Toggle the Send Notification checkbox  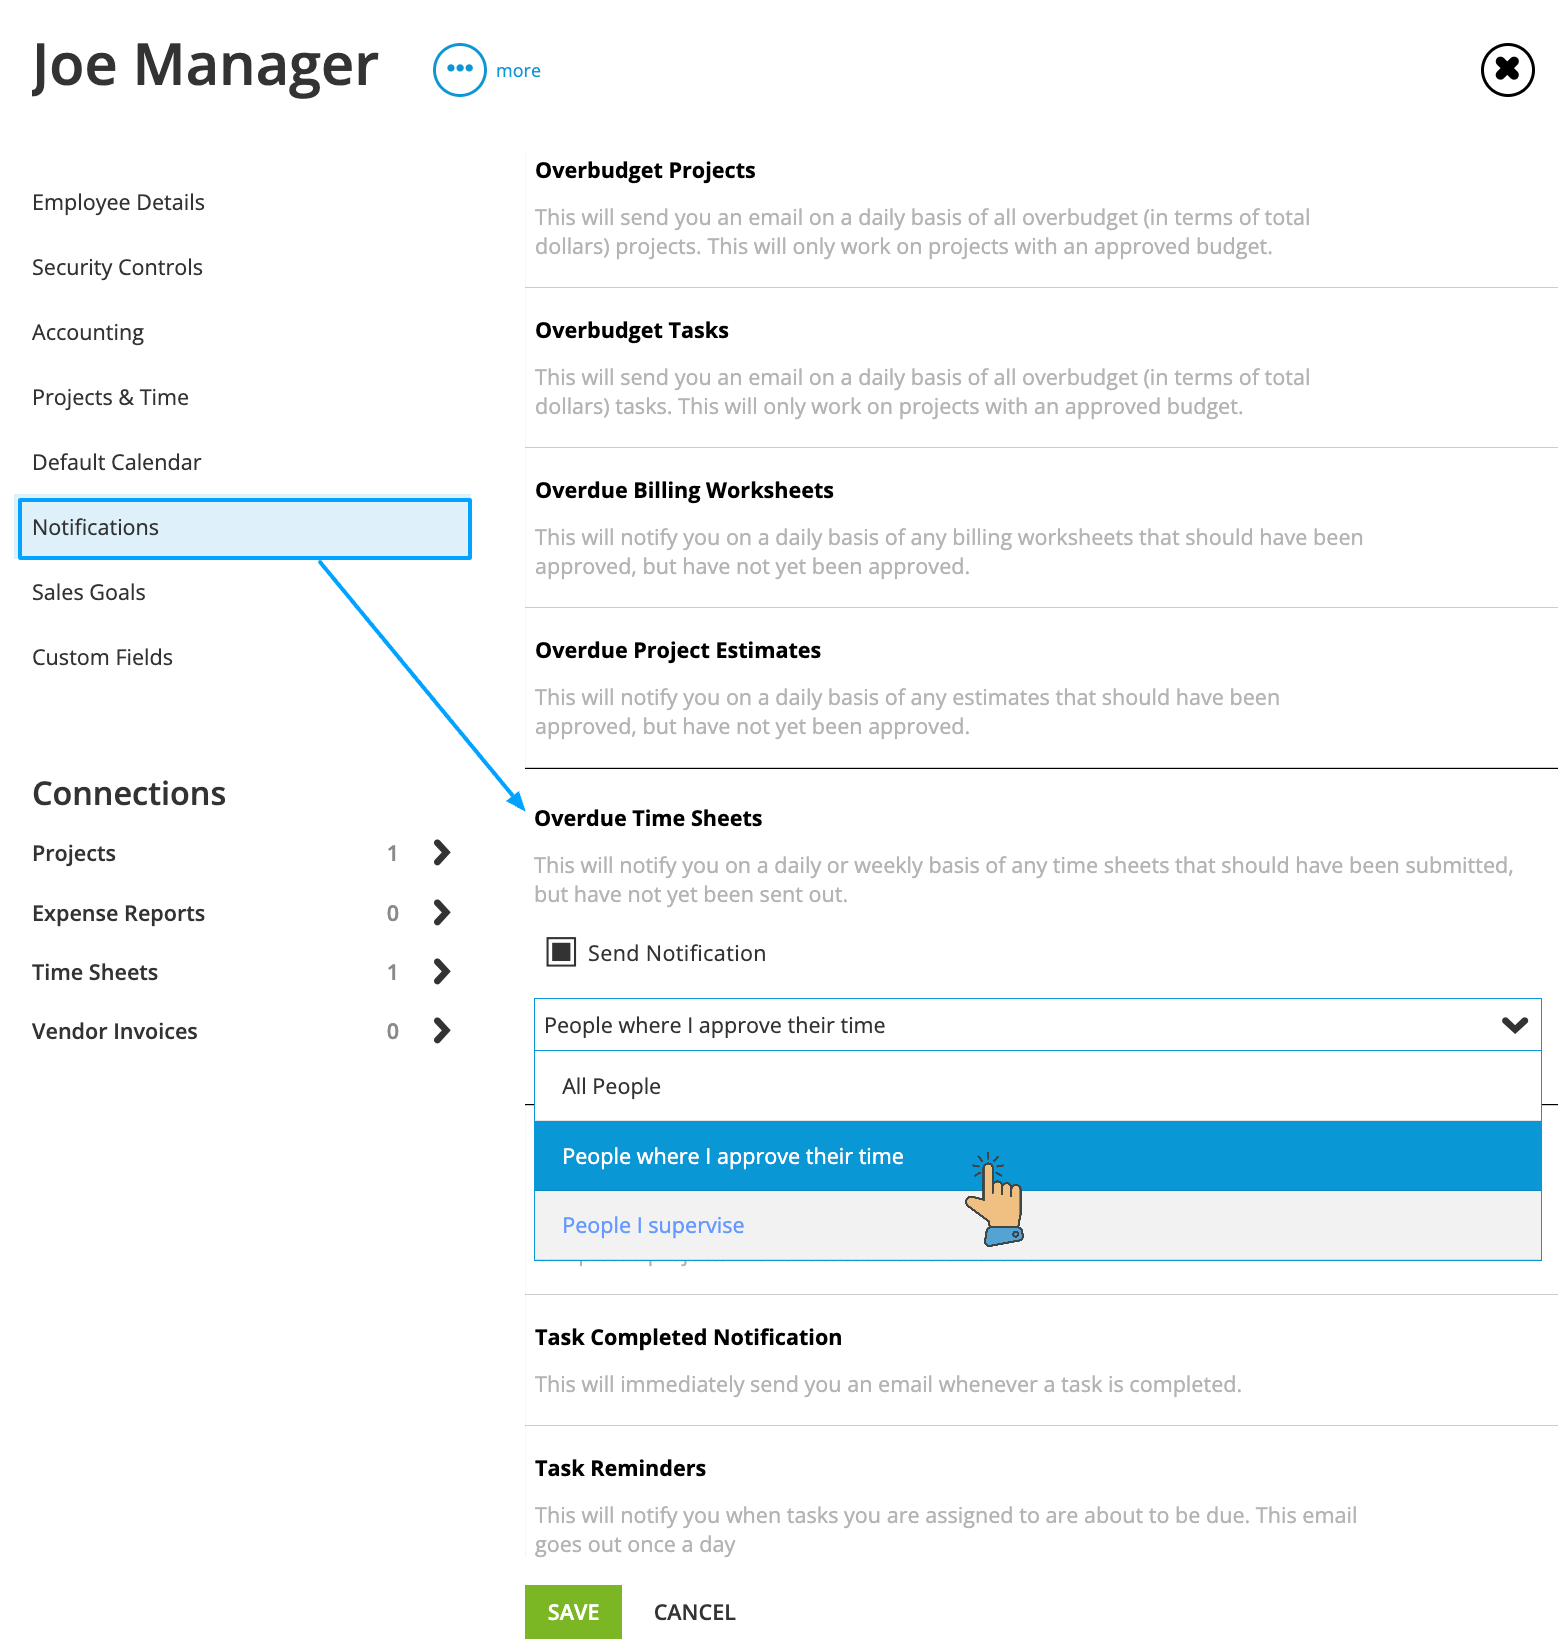click(x=561, y=952)
